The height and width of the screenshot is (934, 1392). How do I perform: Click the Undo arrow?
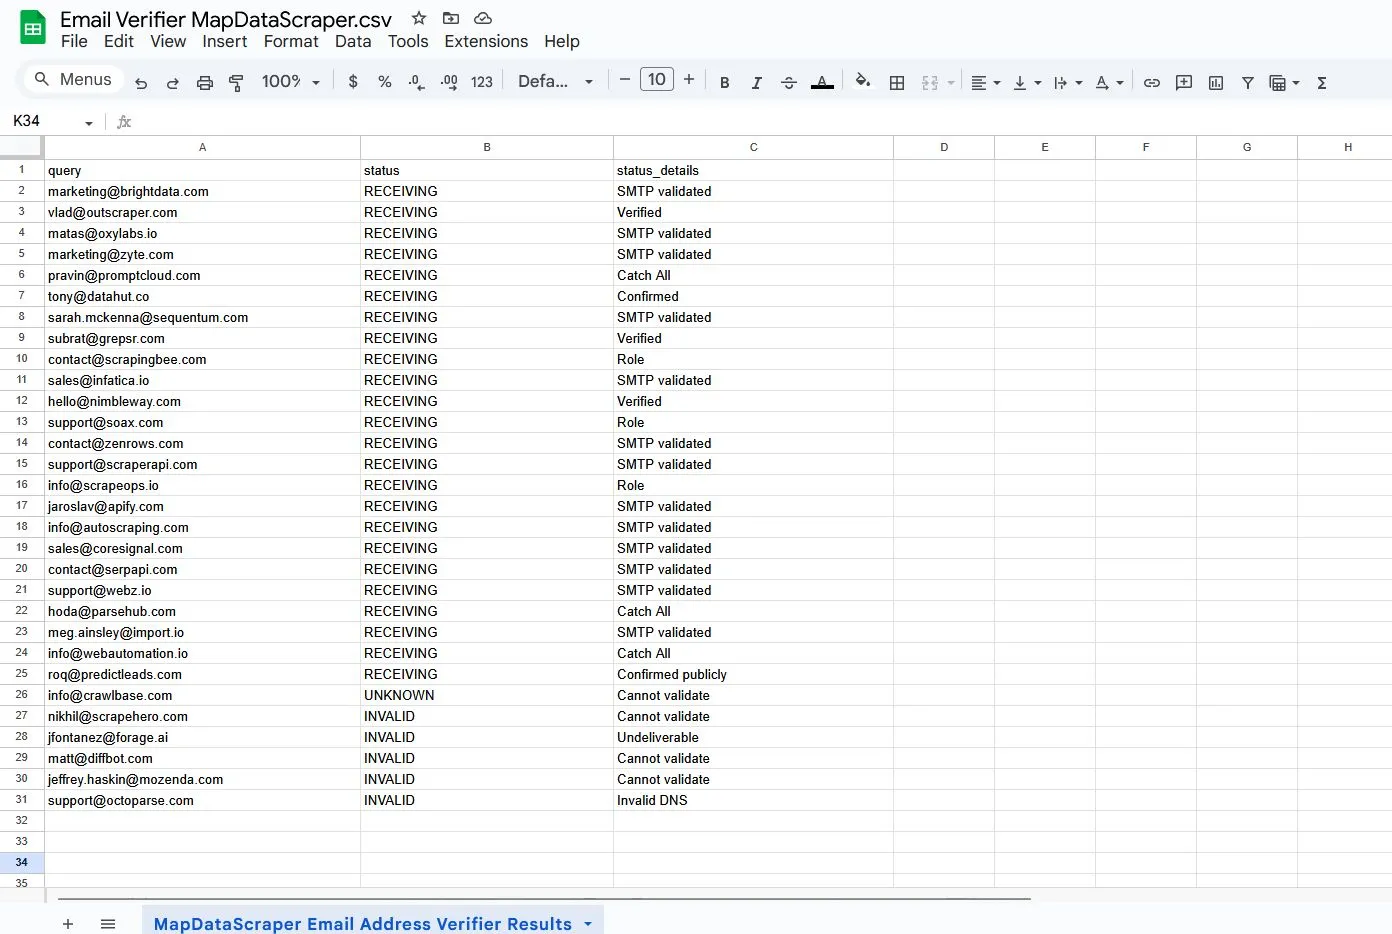click(x=141, y=83)
